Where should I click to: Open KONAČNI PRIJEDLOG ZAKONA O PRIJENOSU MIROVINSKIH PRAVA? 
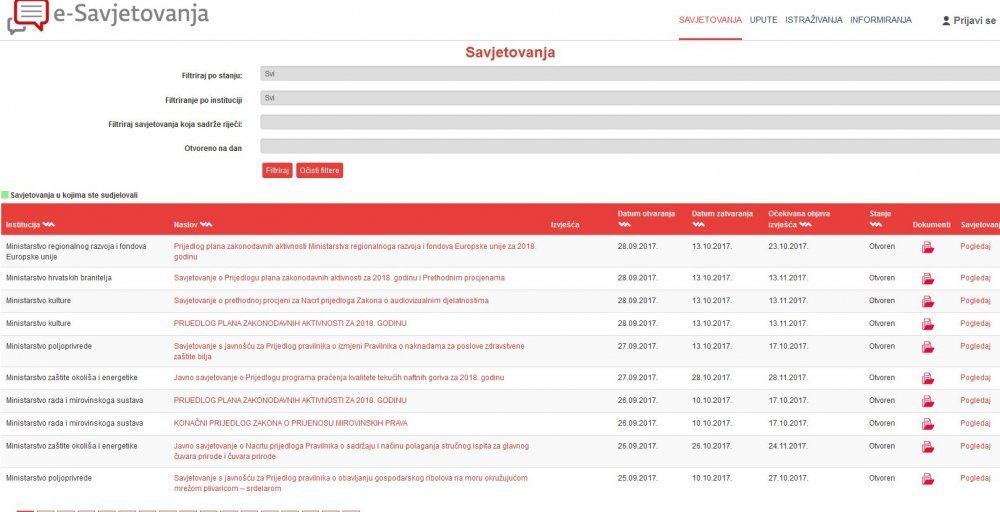click(x=291, y=423)
